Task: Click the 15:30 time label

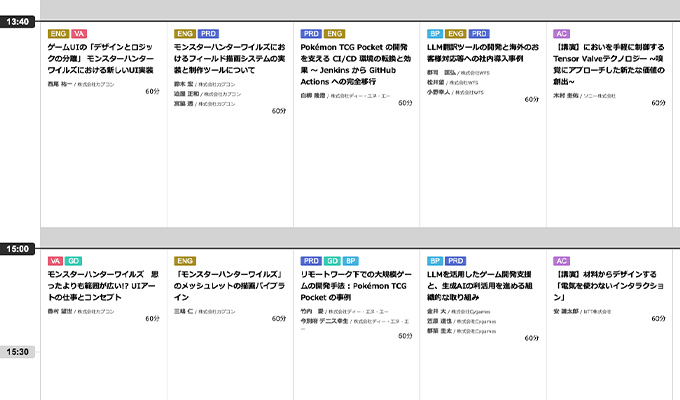Action: pos(17,352)
